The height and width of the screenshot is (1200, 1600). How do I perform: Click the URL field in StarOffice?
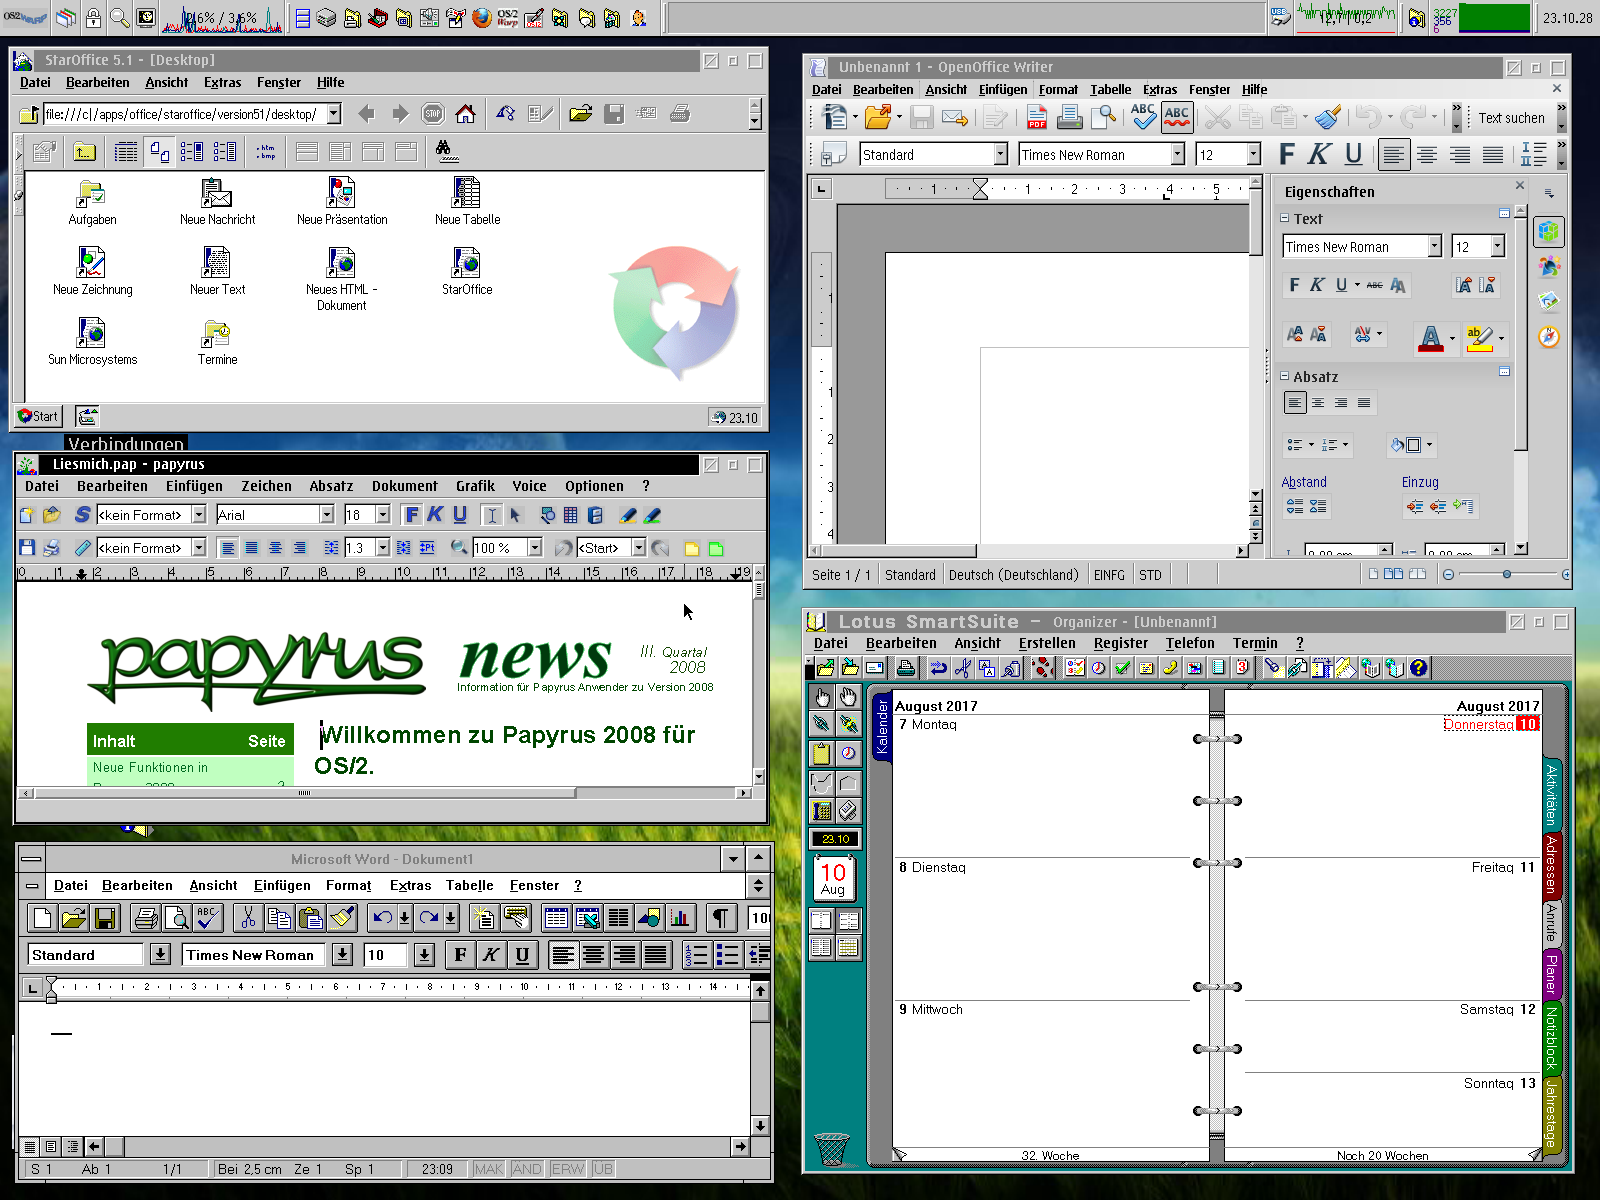(x=184, y=114)
